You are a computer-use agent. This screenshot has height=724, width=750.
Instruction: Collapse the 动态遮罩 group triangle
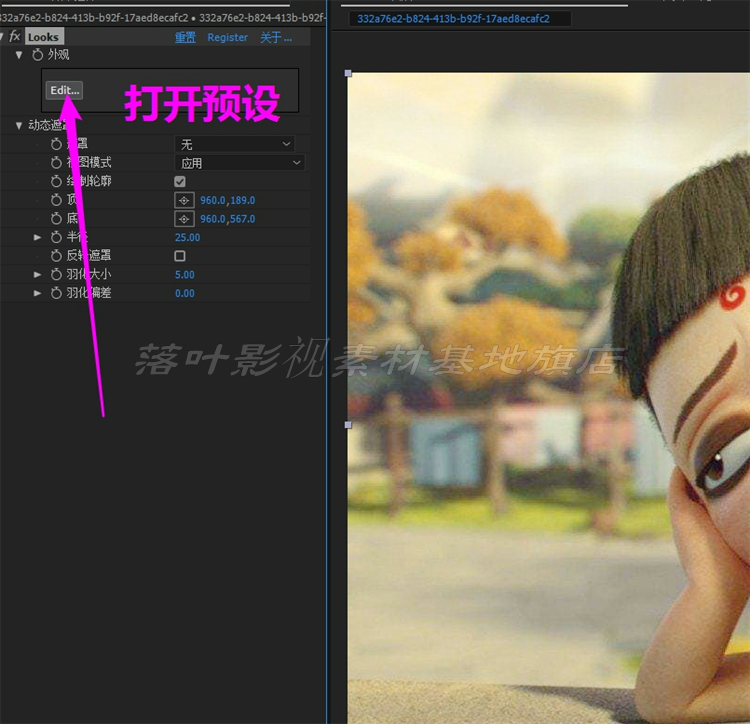pyautogui.click(x=19, y=125)
